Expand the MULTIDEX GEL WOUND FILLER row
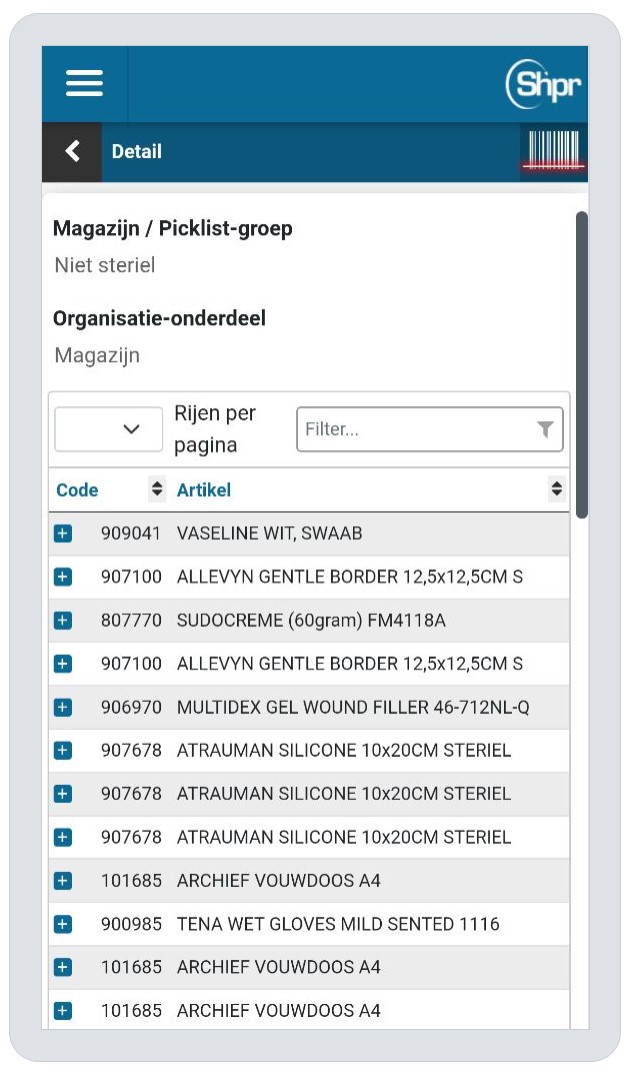The image size is (629, 1072). (63, 708)
